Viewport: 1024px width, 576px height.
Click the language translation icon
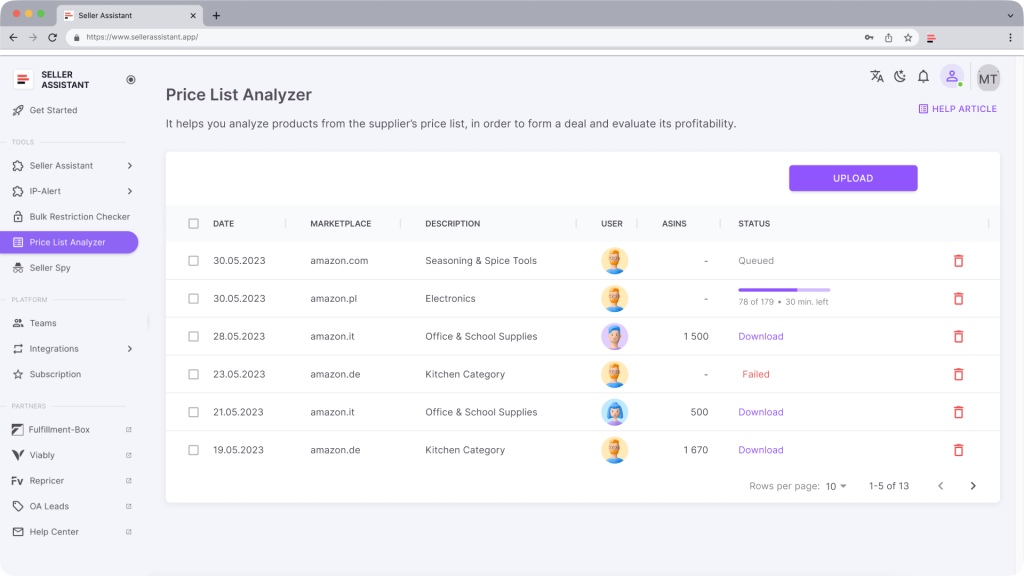(877, 75)
